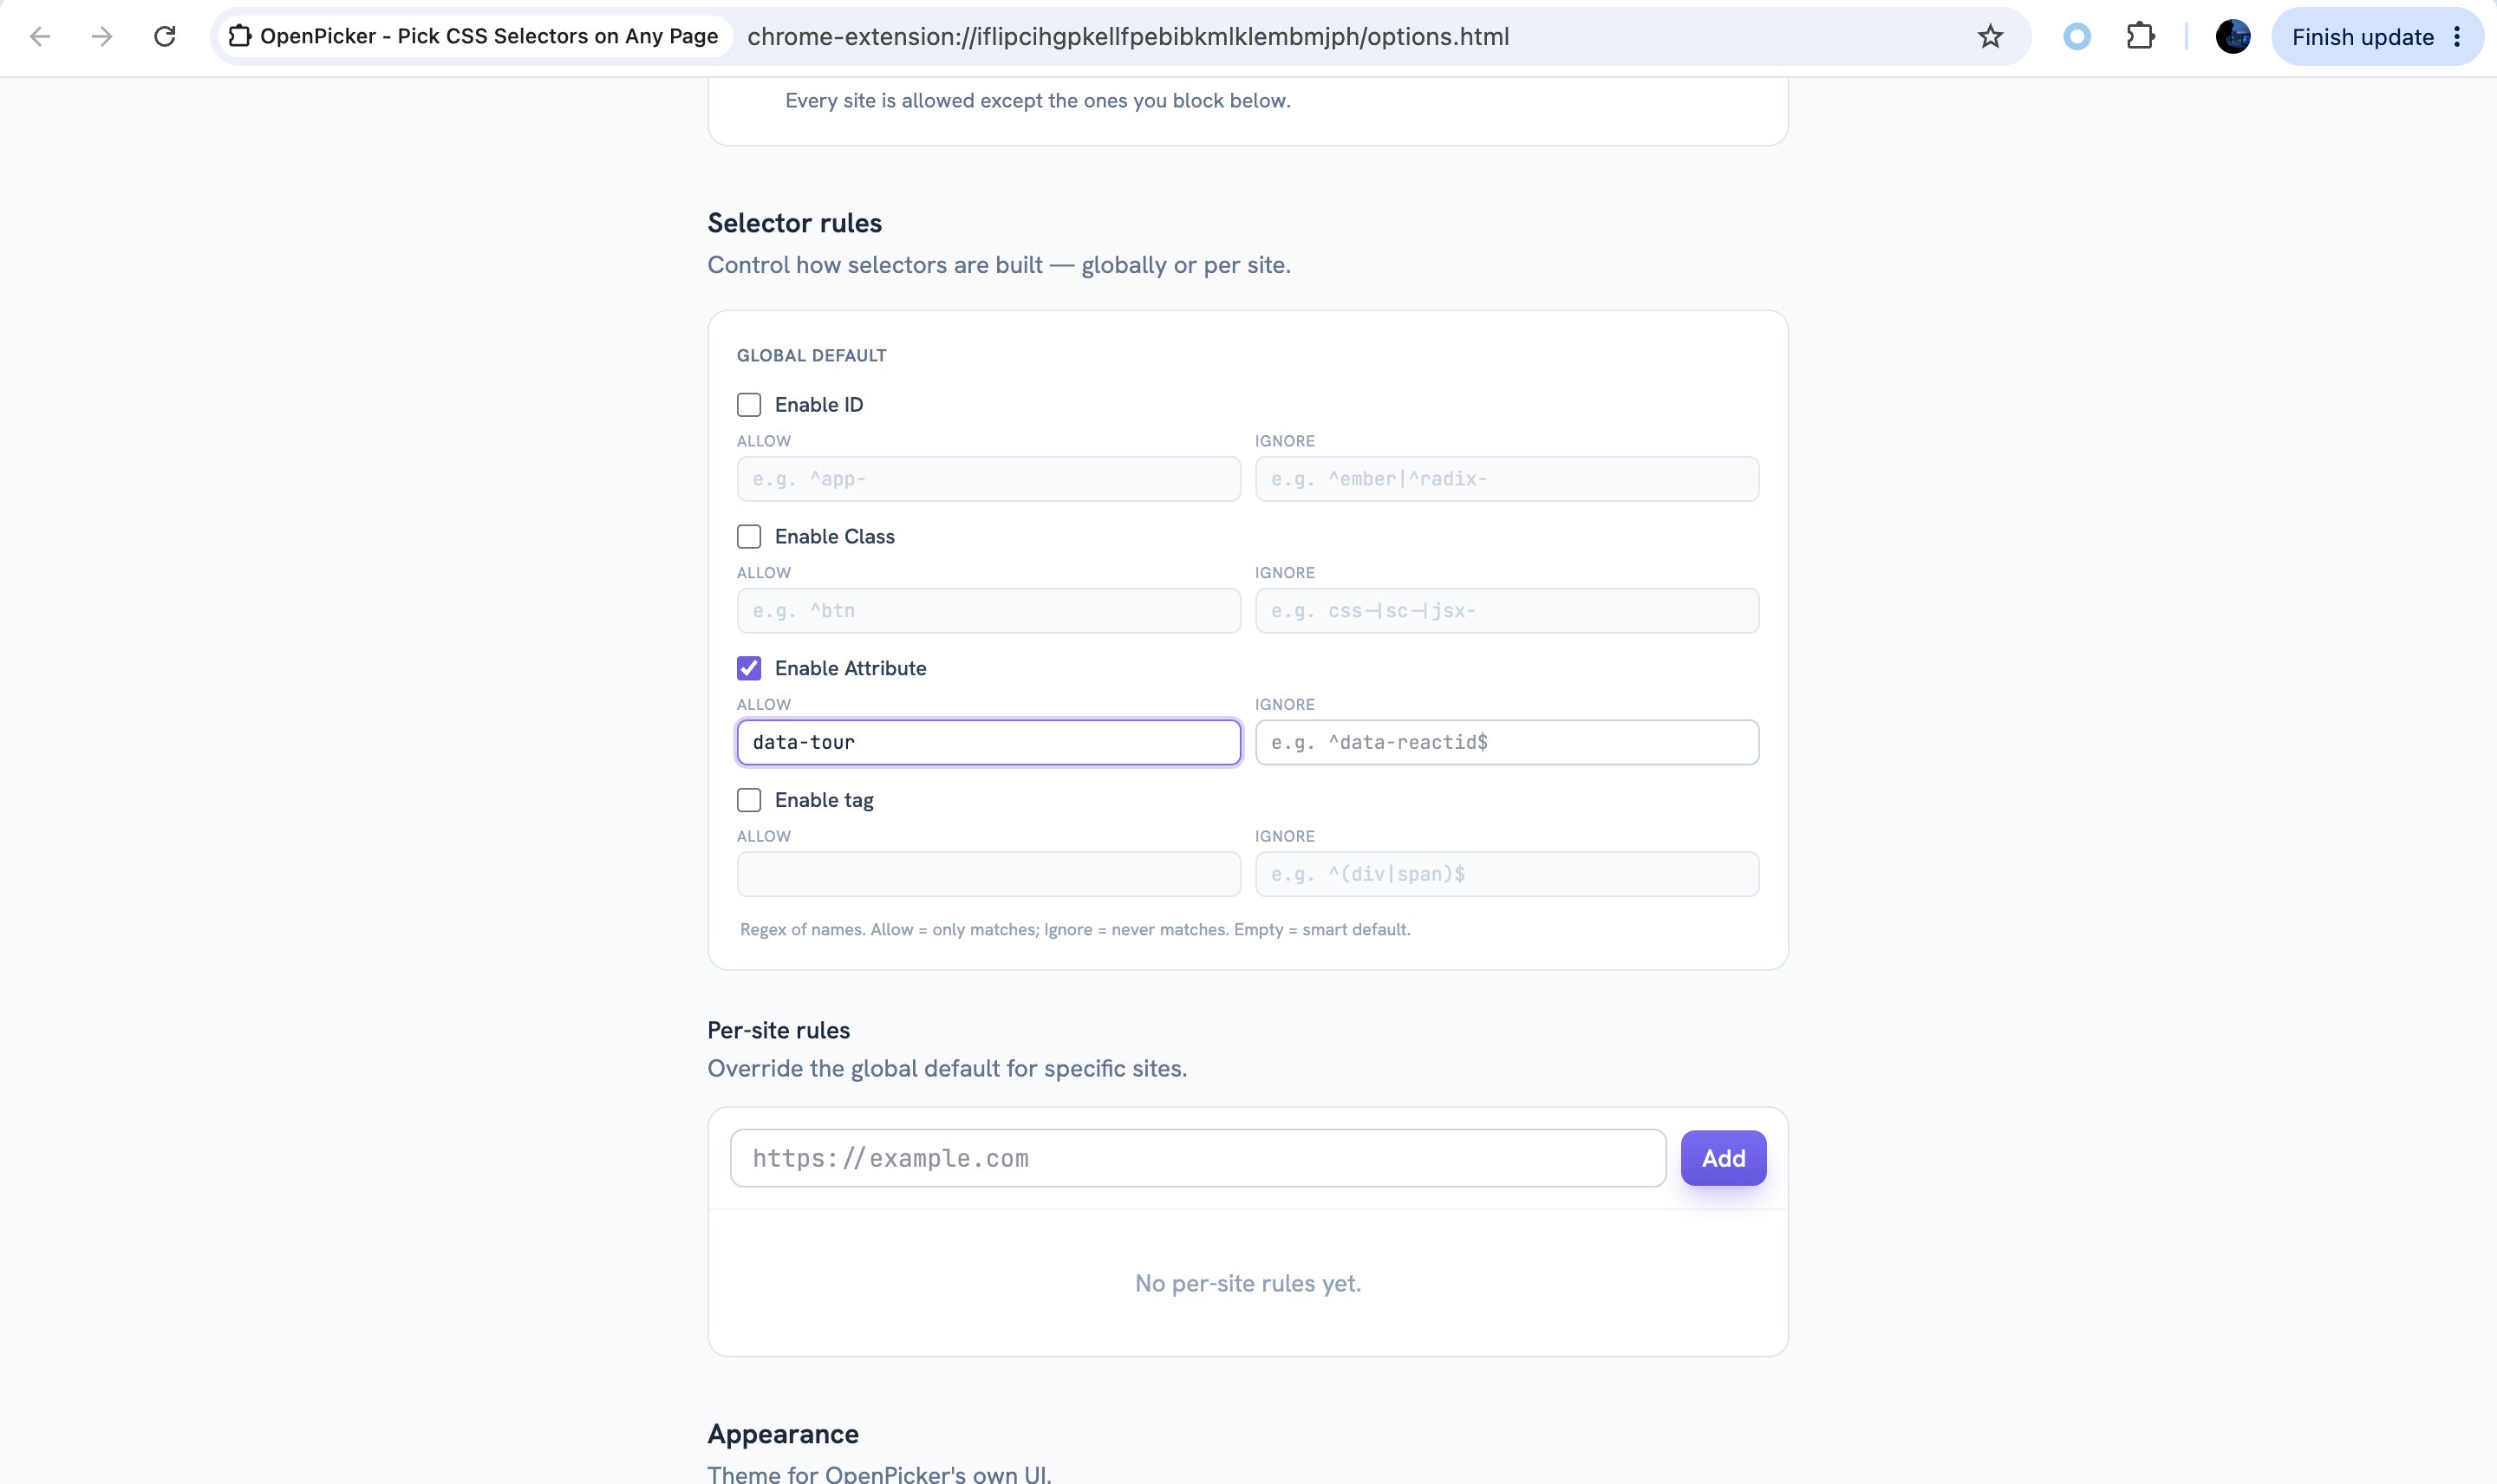Bookmark this page with the star icon

(1990, 37)
